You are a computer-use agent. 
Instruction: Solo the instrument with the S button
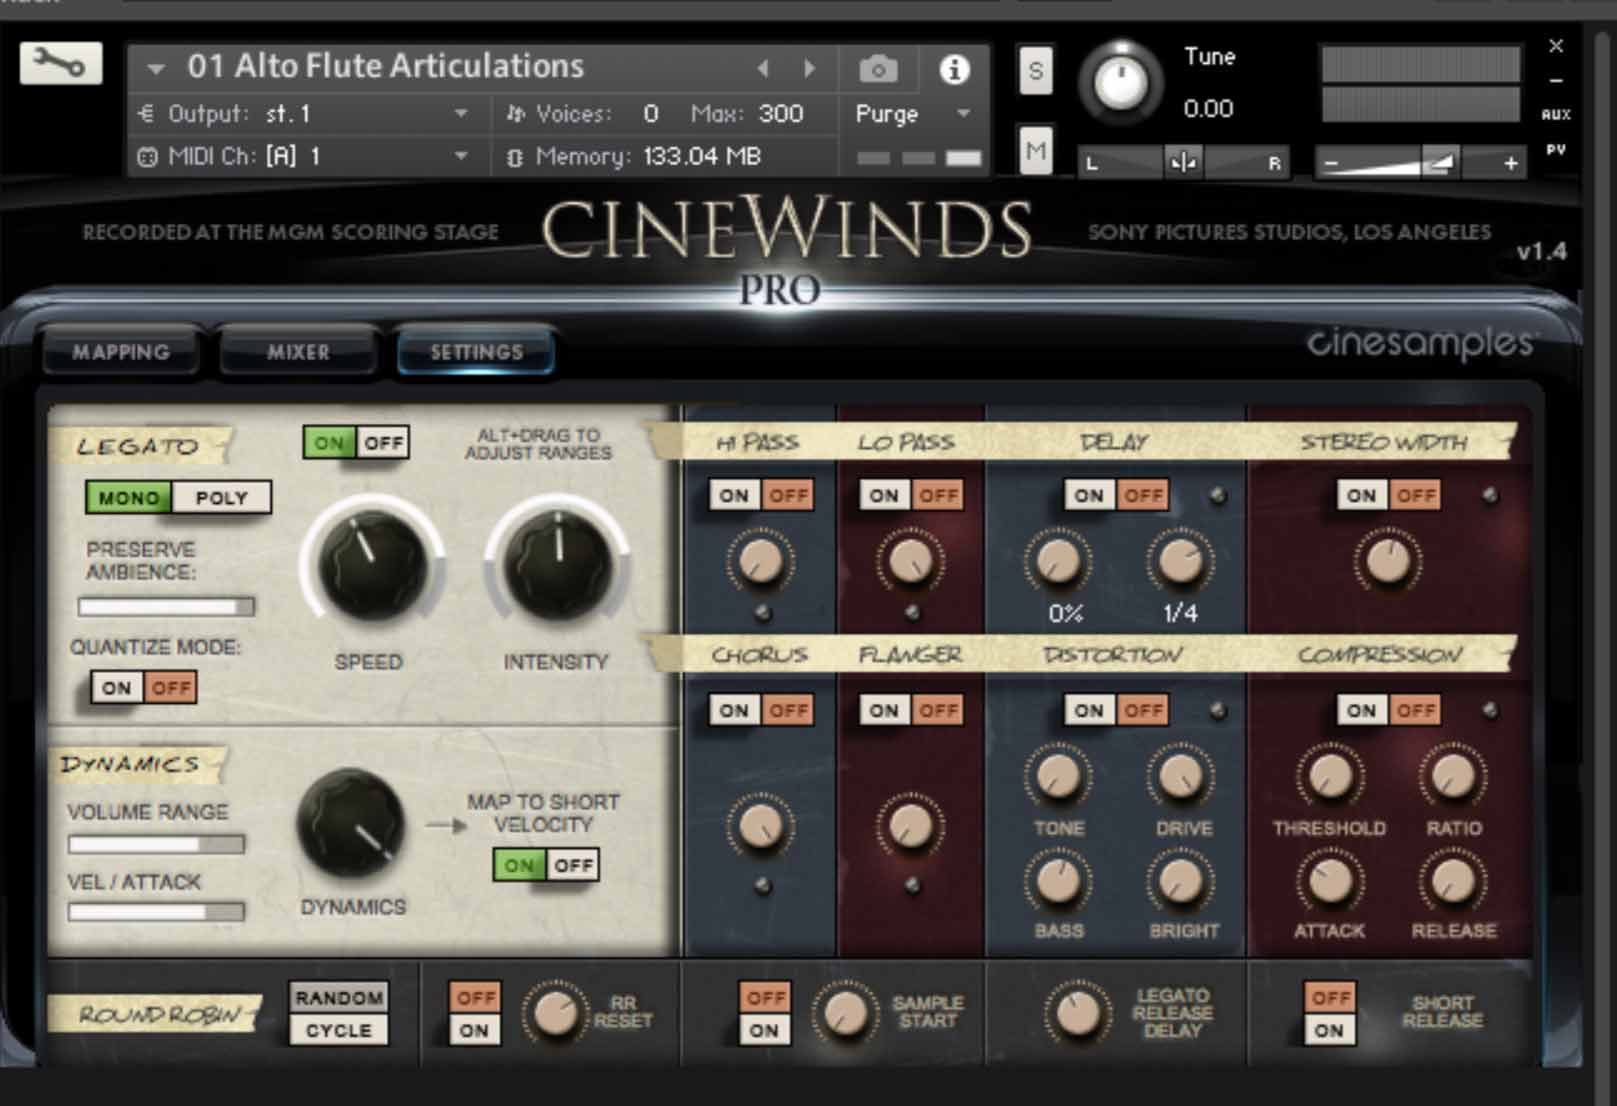1035,71
